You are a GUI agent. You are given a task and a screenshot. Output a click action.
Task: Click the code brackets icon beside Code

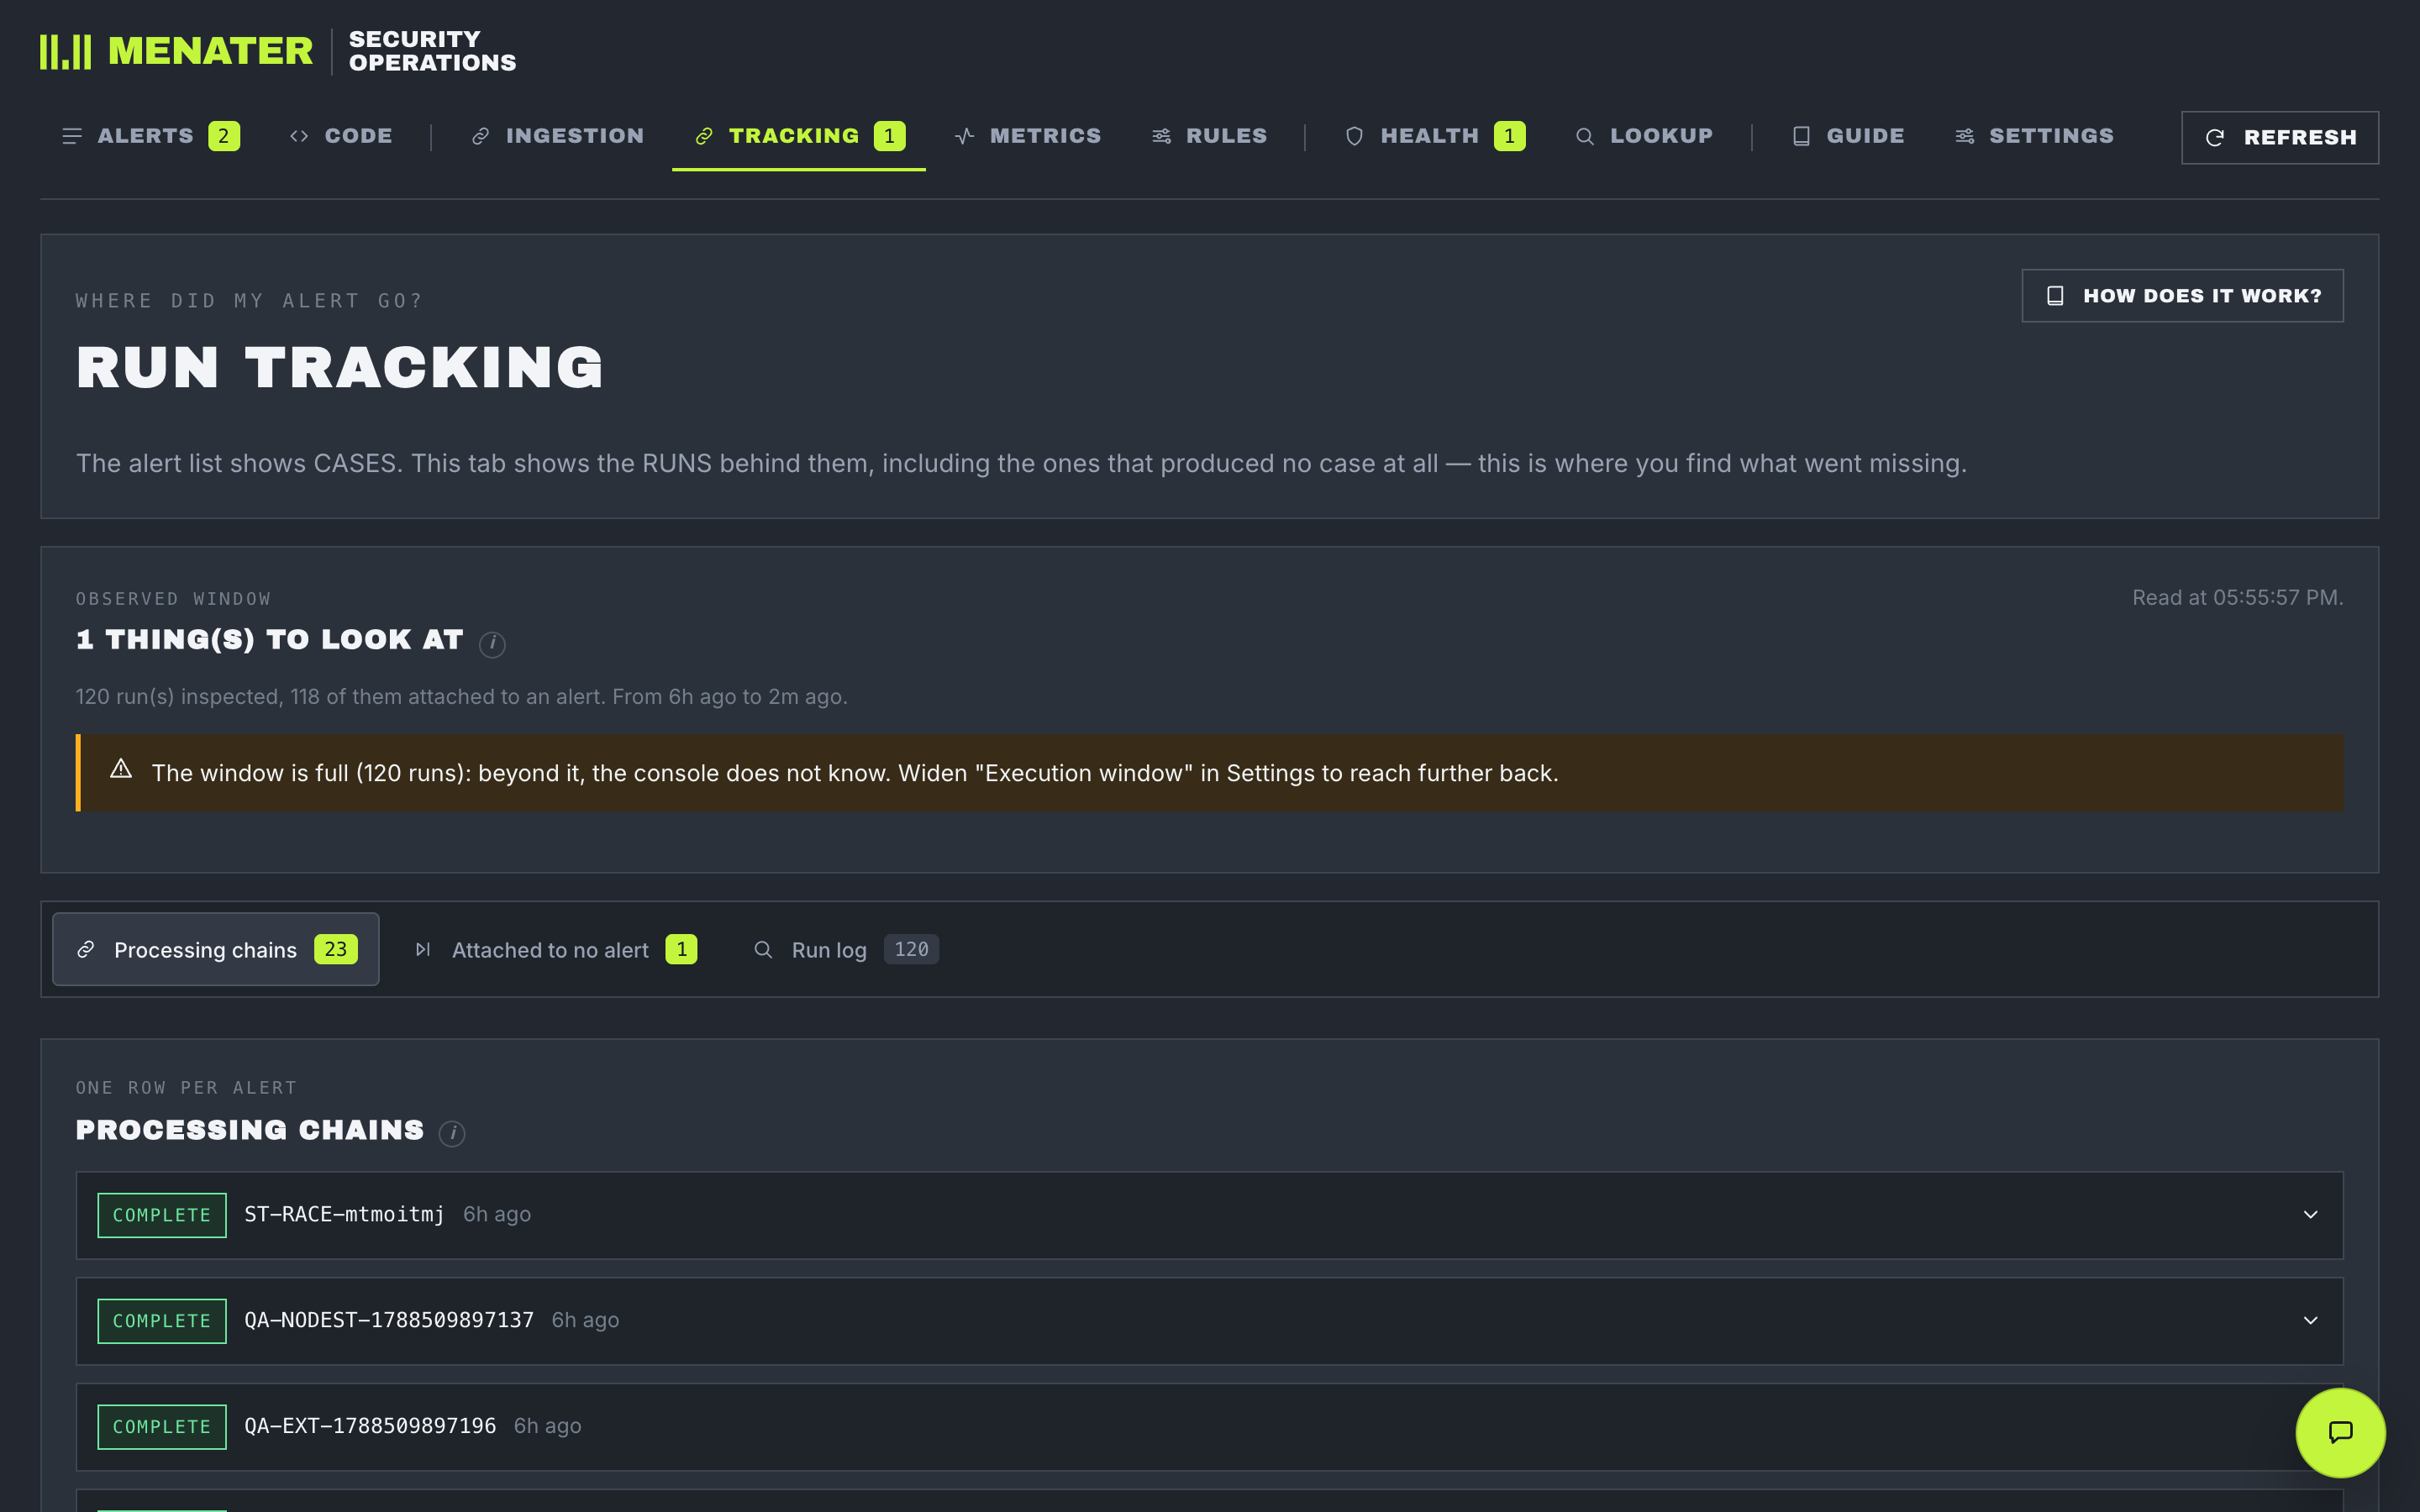point(299,136)
